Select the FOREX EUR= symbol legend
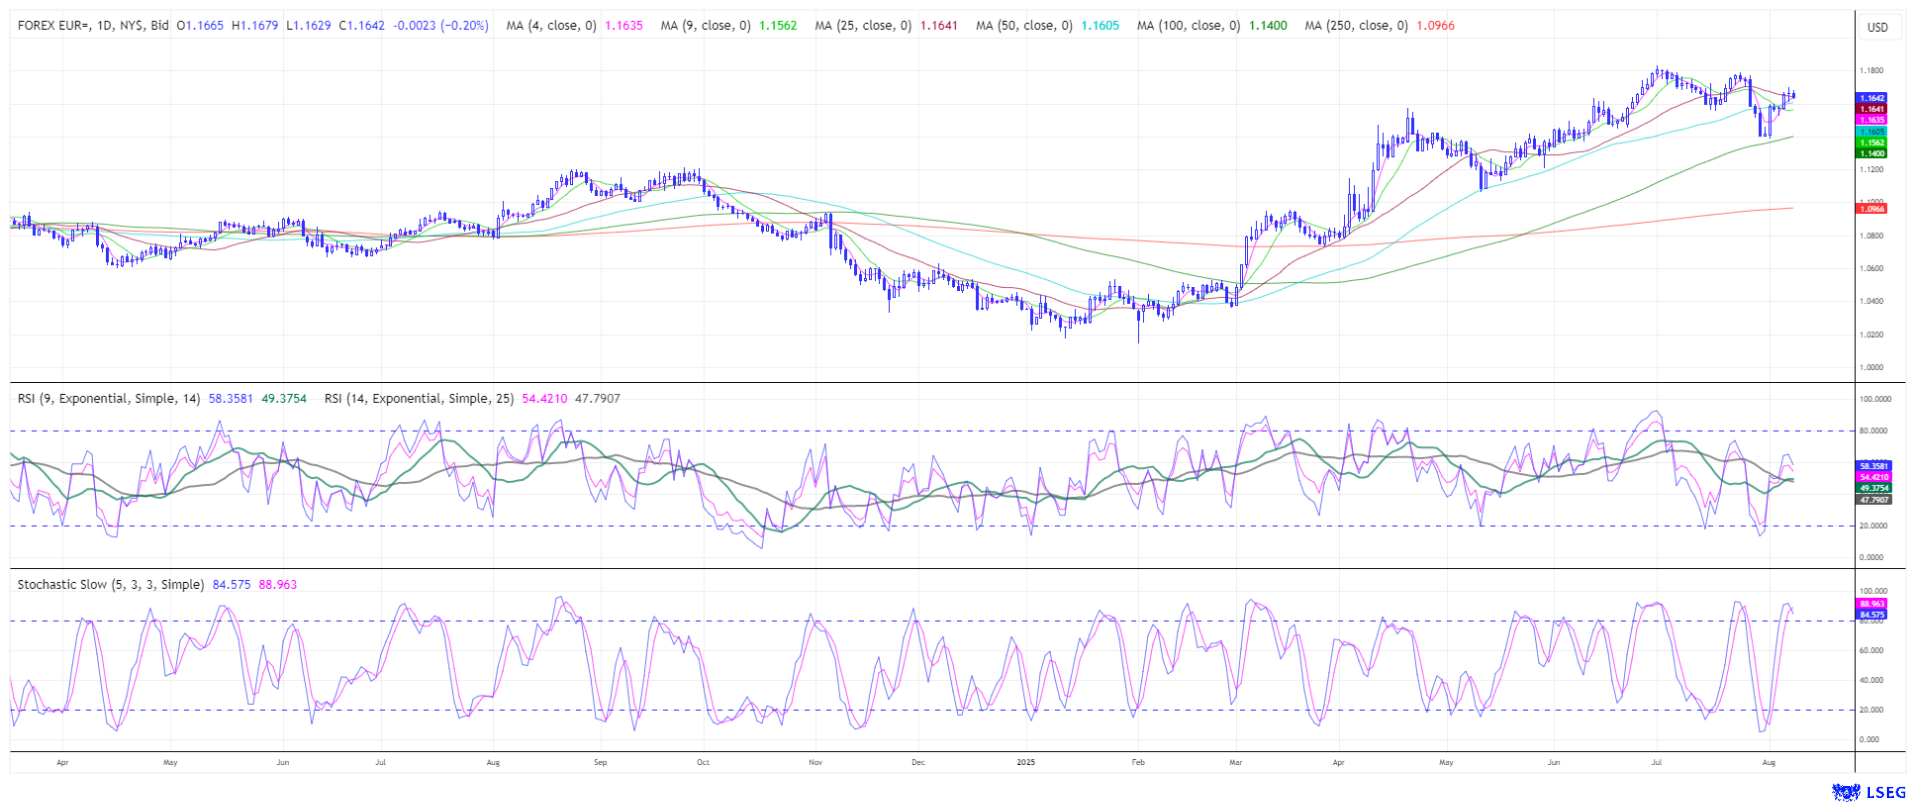Image resolution: width=1916 pixels, height=803 pixels. (93, 26)
